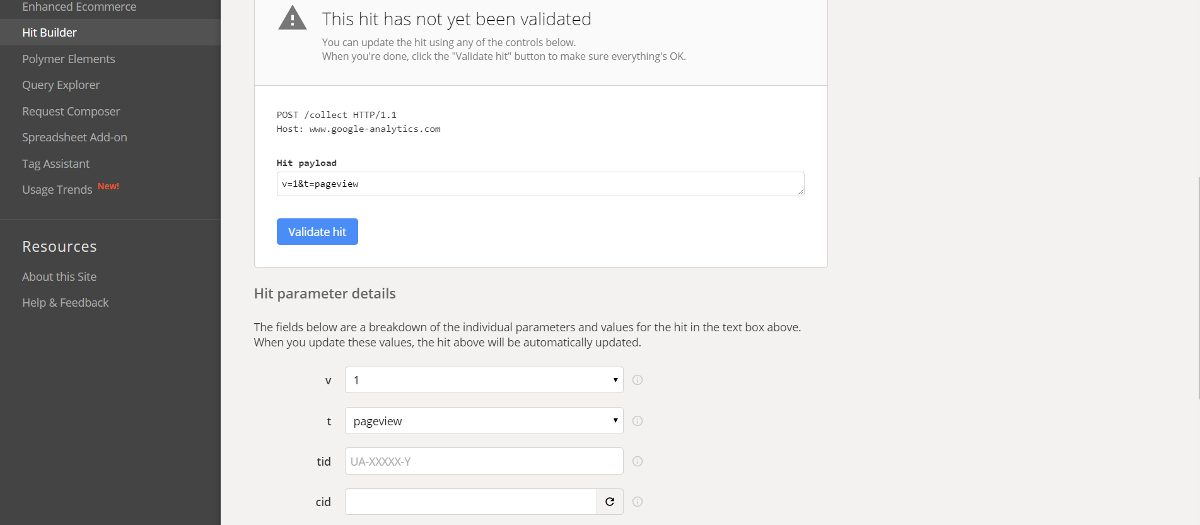Screen dimensions: 1200x525
Task: Open Help & Feedback link
Action: pos(65,303)
